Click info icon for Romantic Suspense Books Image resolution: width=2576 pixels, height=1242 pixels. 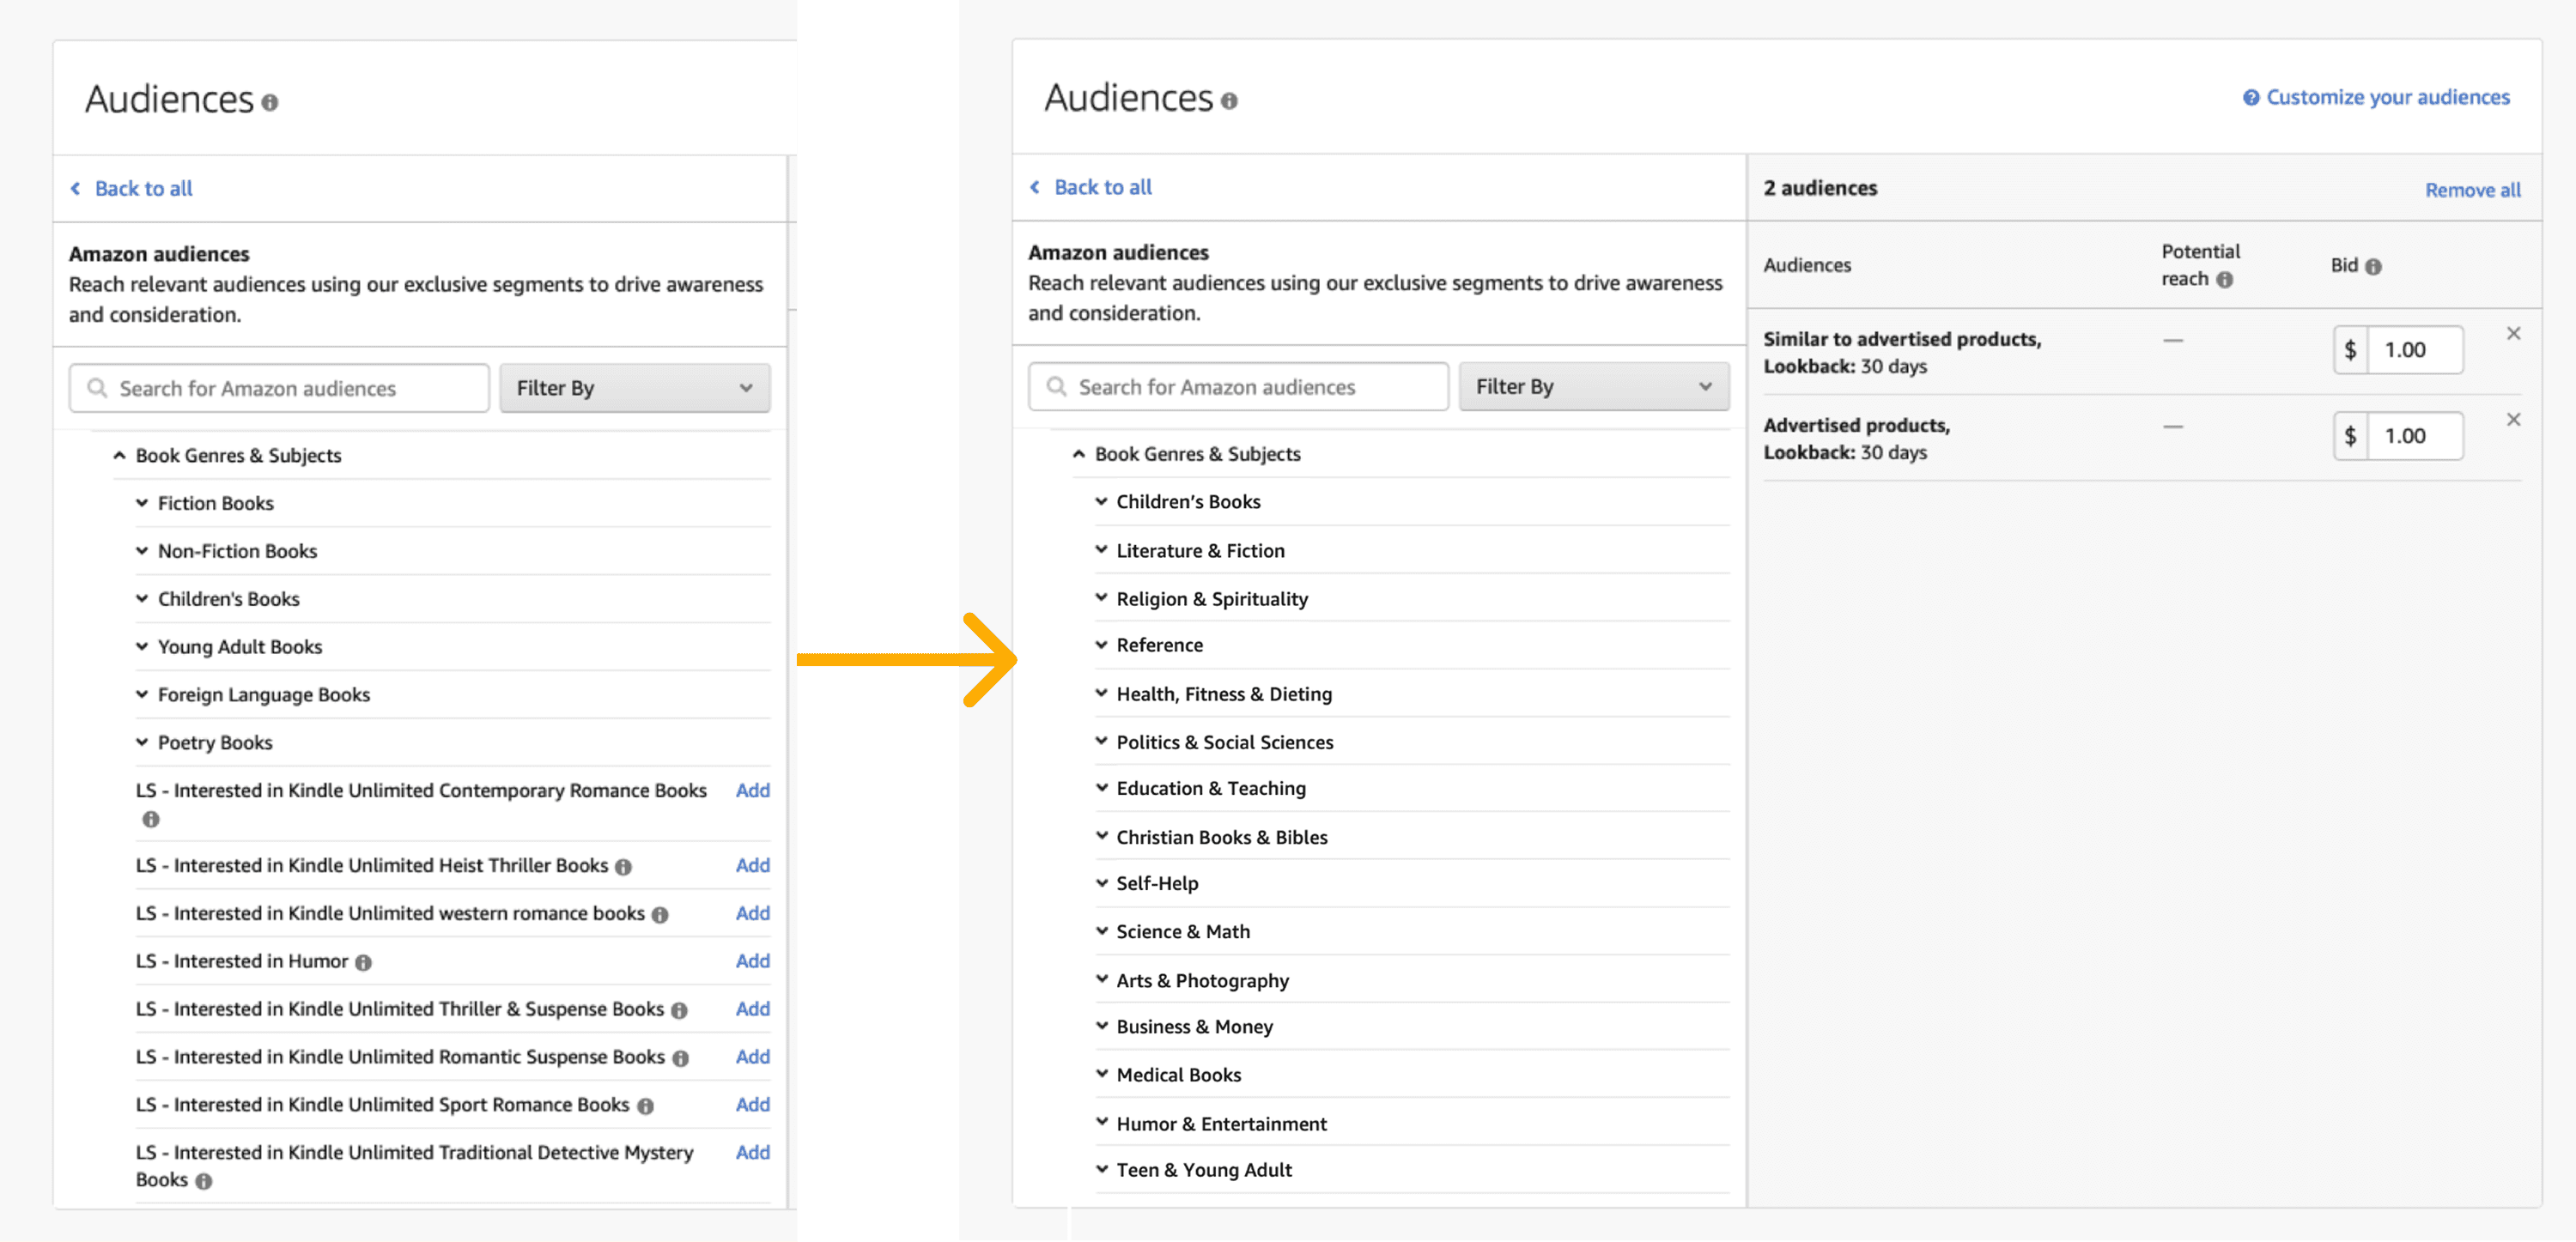click(680, 1059)
